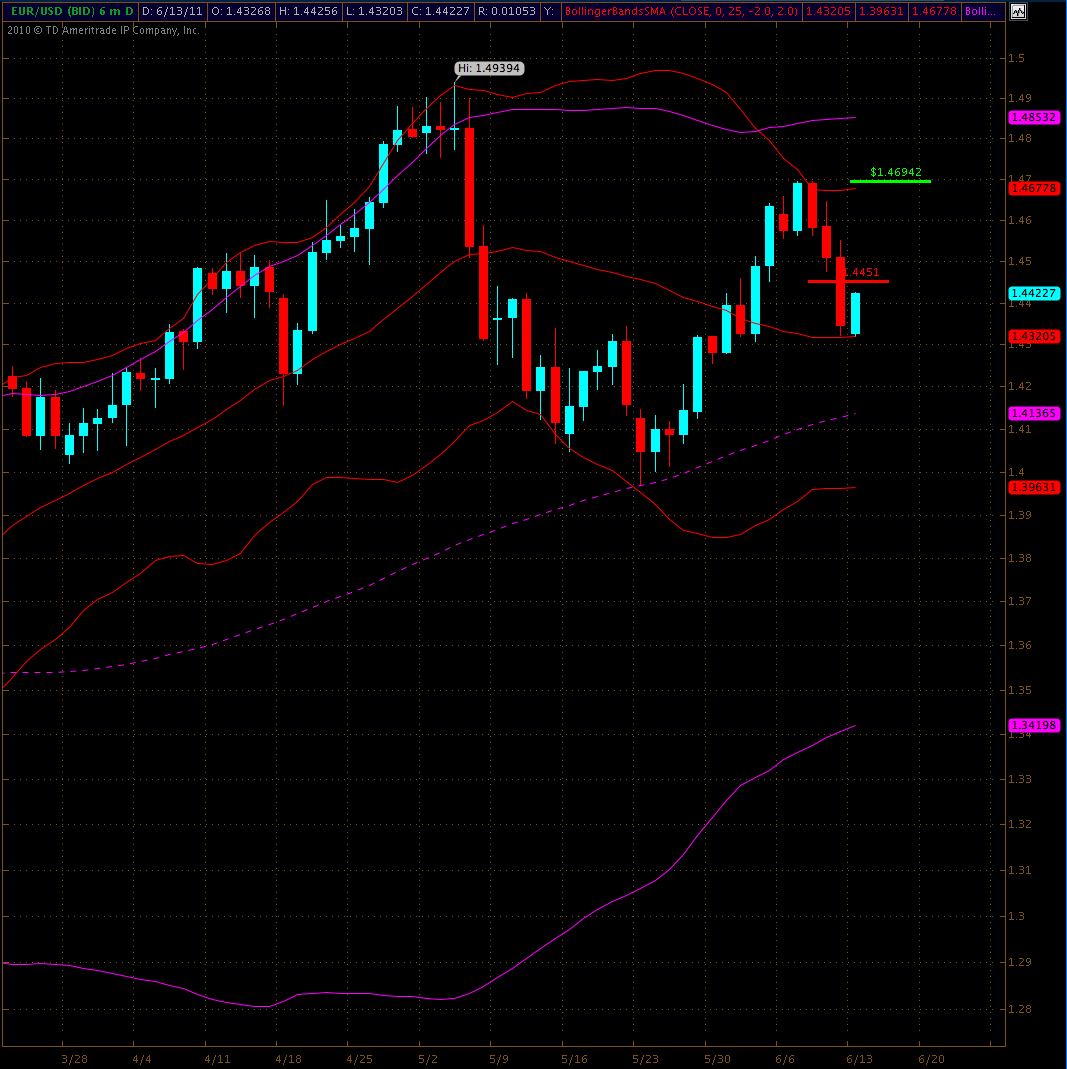This screenshot has width=1067, height=1069.
Task: Click the D: 6/13/11 date field
Action: (172, 12)
